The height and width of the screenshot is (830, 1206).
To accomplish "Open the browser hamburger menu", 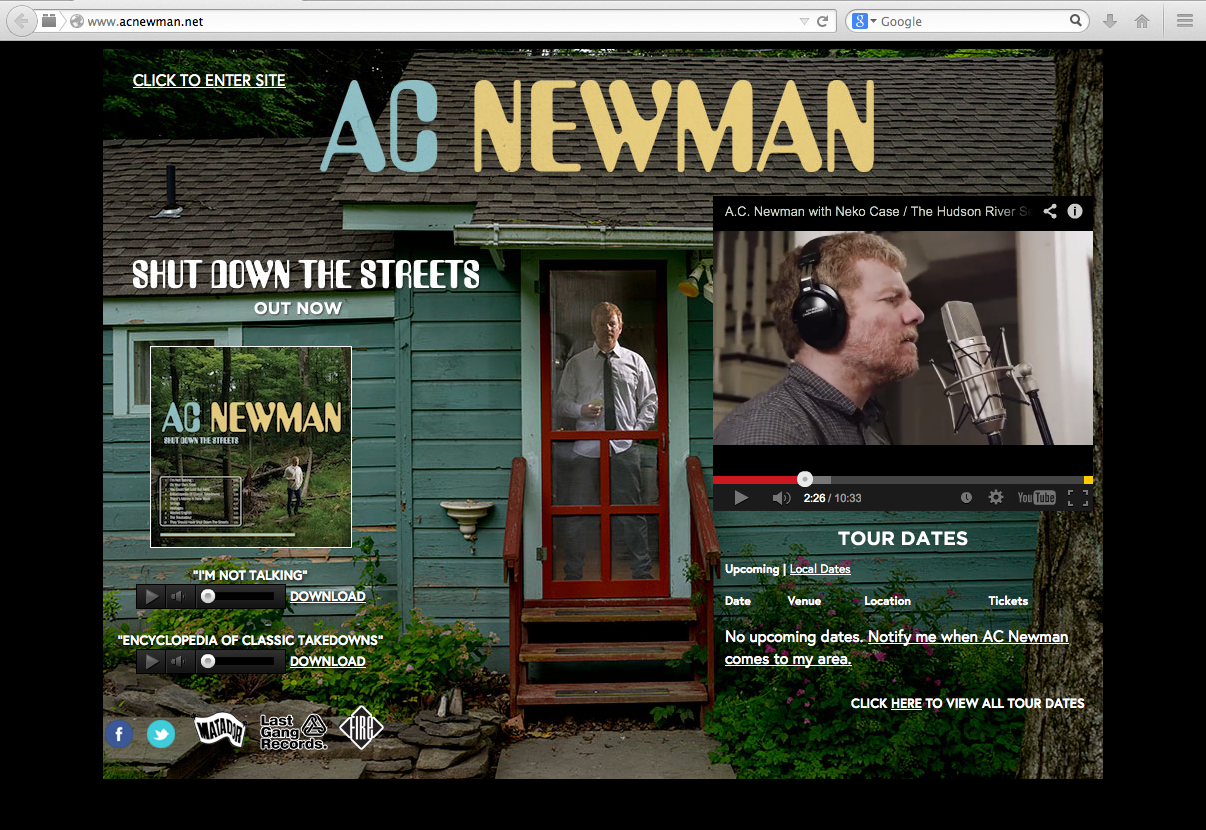I will (1185, 21).
